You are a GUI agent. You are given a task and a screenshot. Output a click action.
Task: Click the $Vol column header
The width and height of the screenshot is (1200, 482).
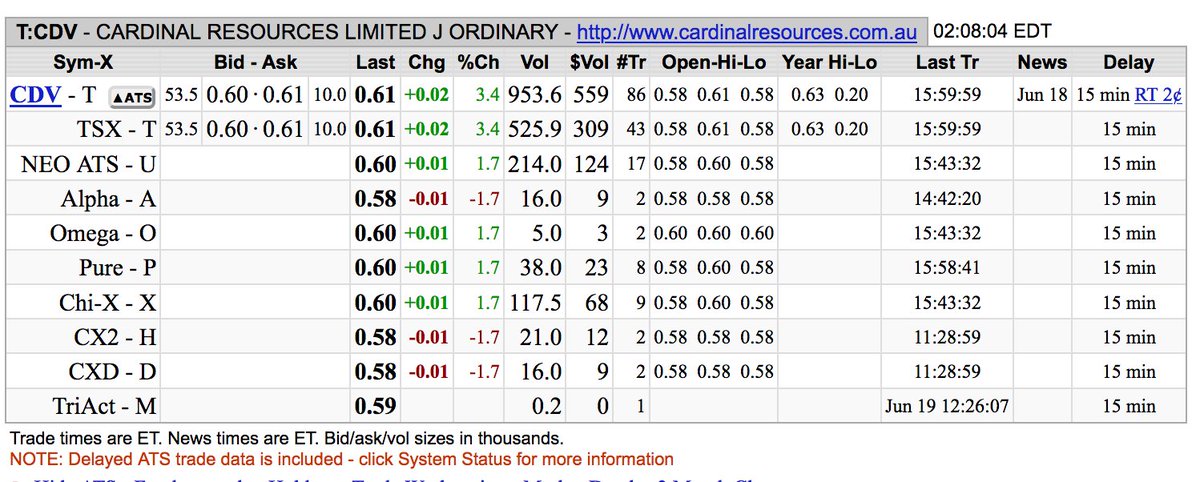point(588,62)
